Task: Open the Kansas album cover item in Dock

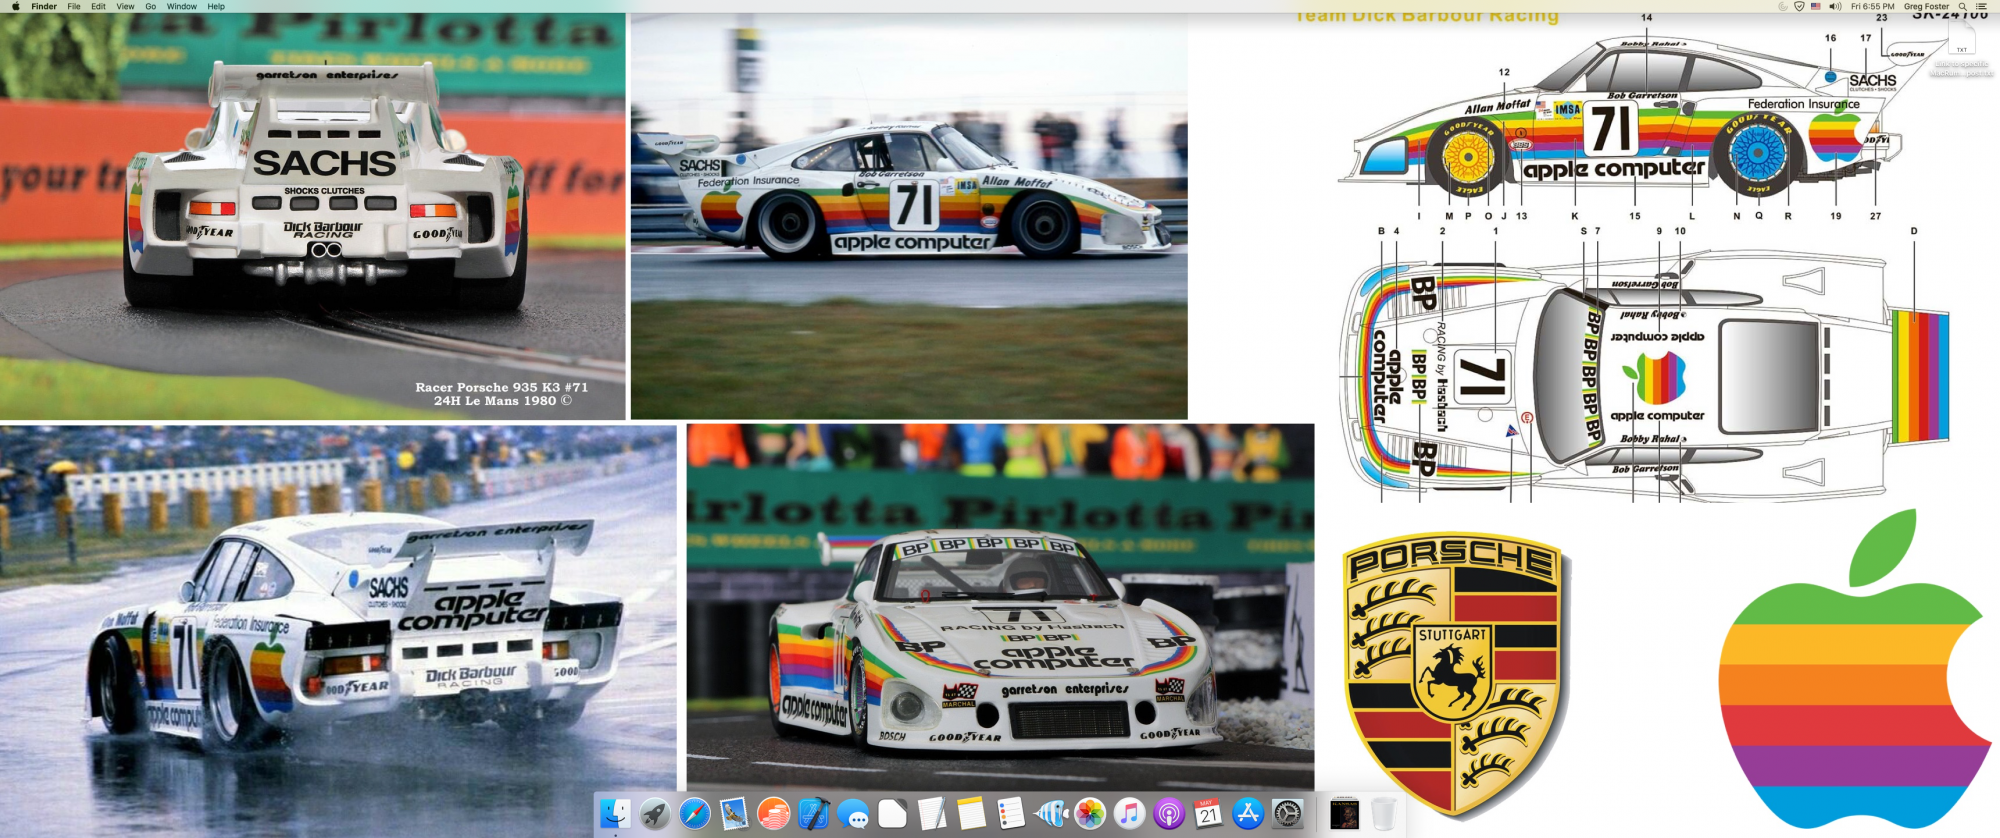Action: click(x=1344, y=813)
